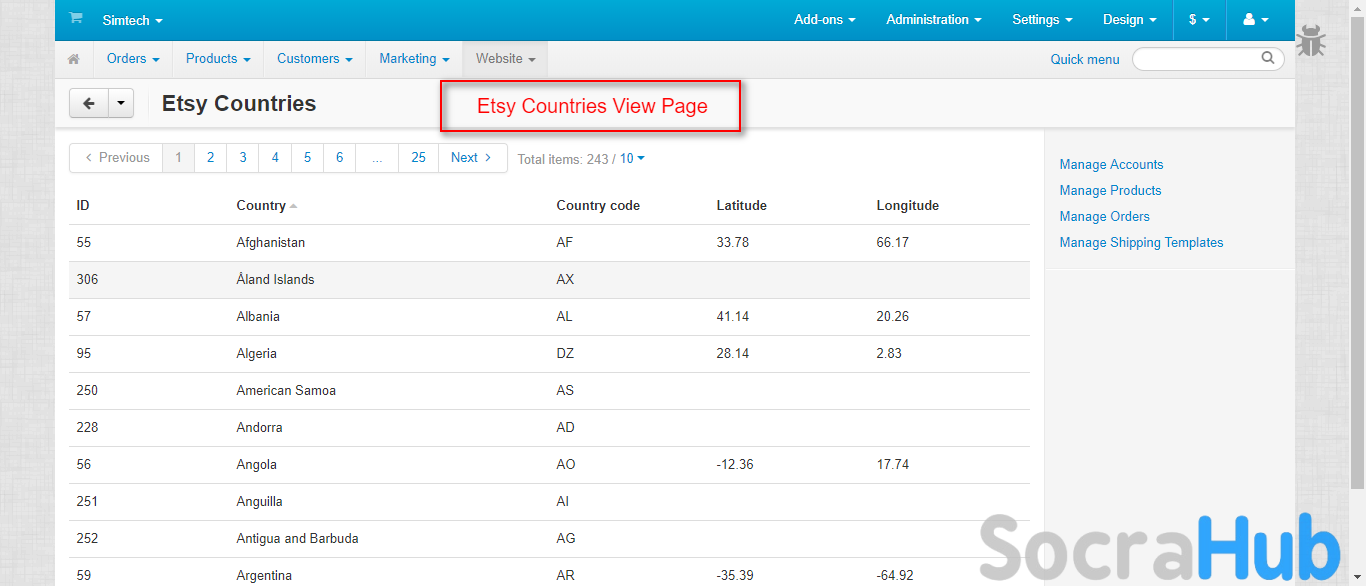Open the Add-ons menu
Image resolution: width=1366 pixels, height=586 pixels.
click(x=824, y=20)
